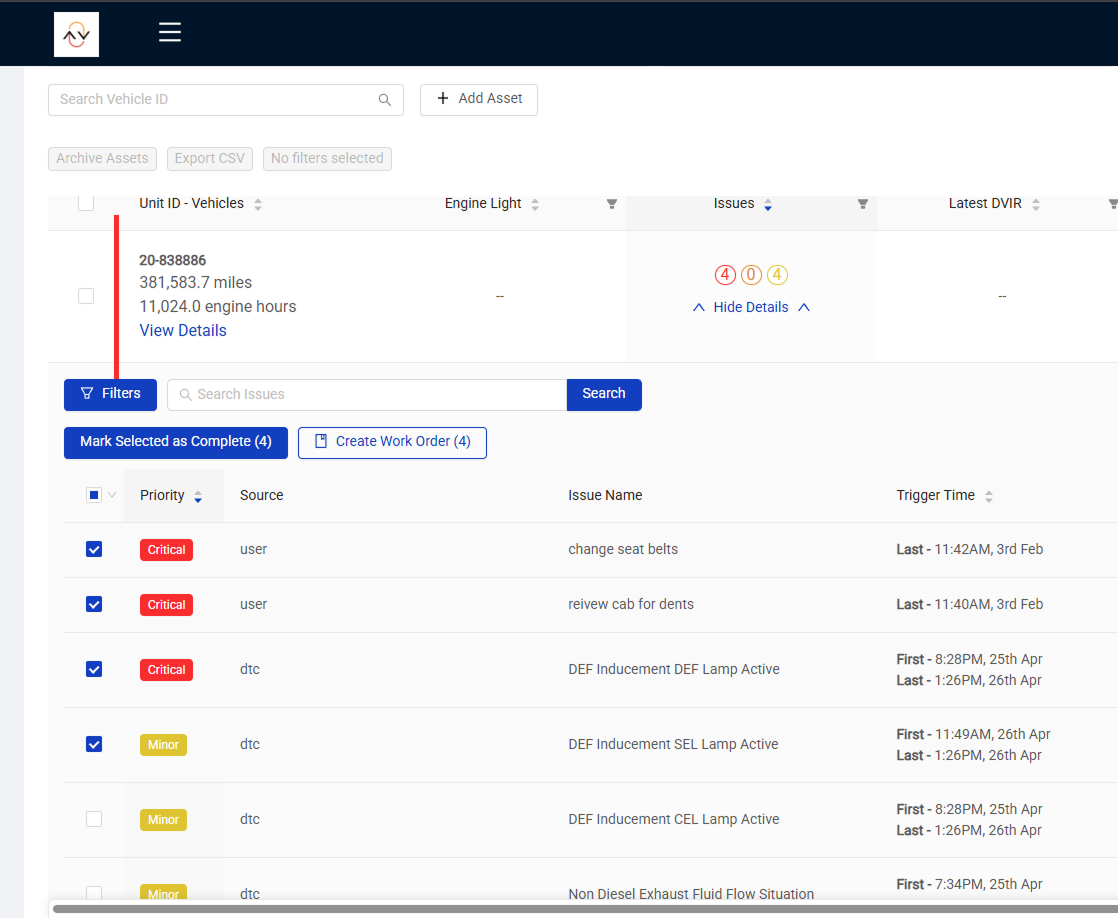Click the blue Search button
This screenshot has width=1118, height=918.
coord(604,394)
